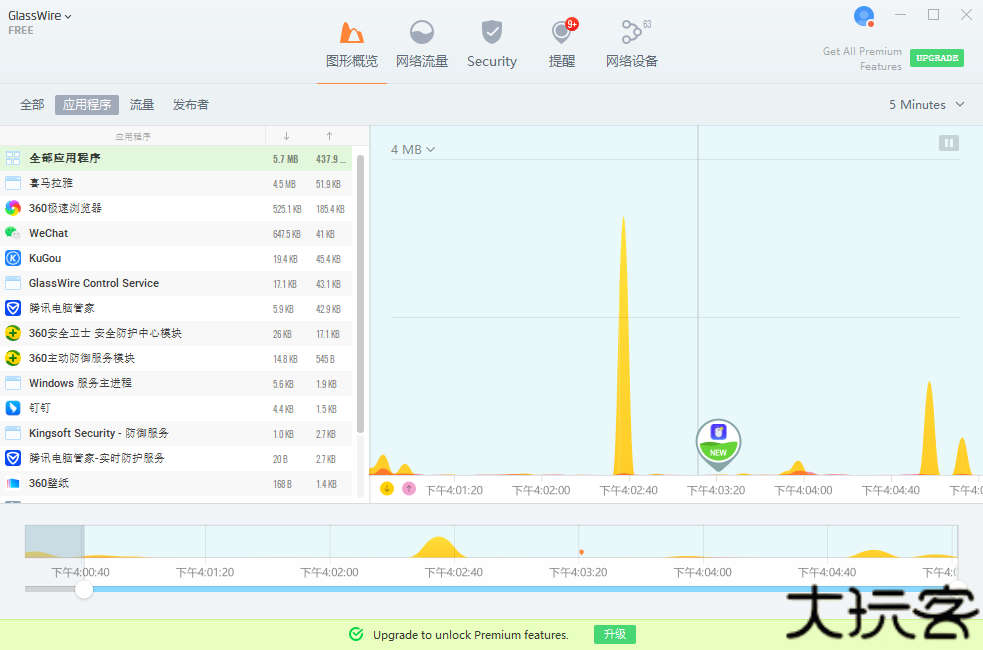
Task: Select the 360壁纸 row
Action: pos(176,484)
